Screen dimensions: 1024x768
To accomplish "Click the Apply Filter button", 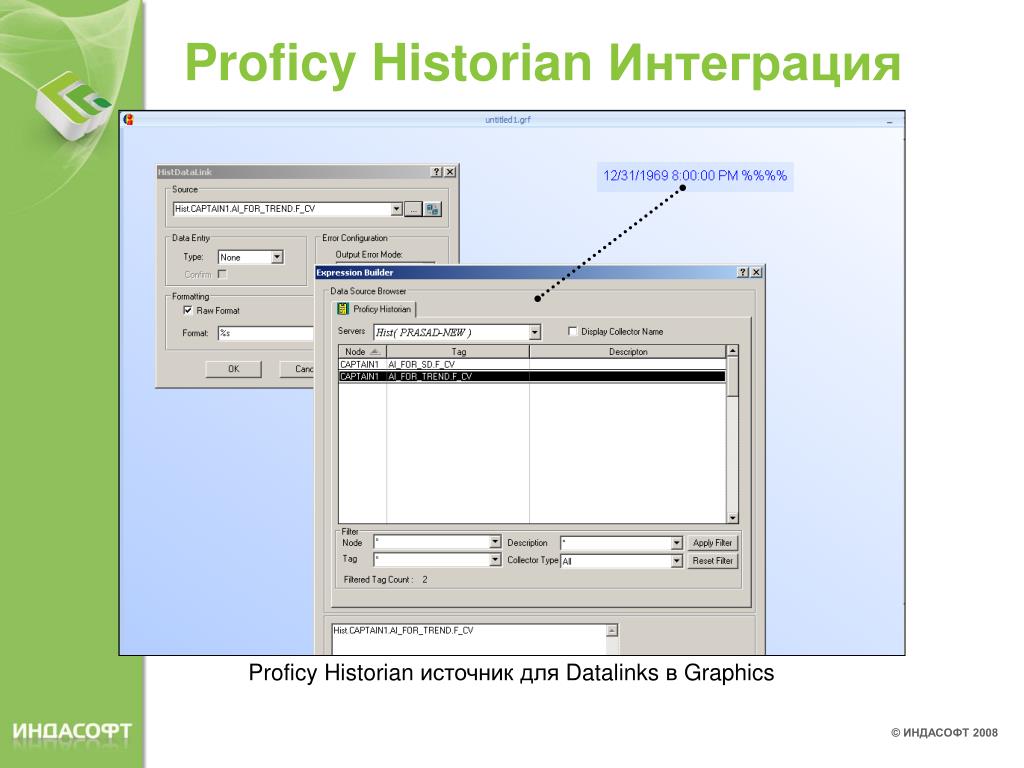I will coord(712,543).
